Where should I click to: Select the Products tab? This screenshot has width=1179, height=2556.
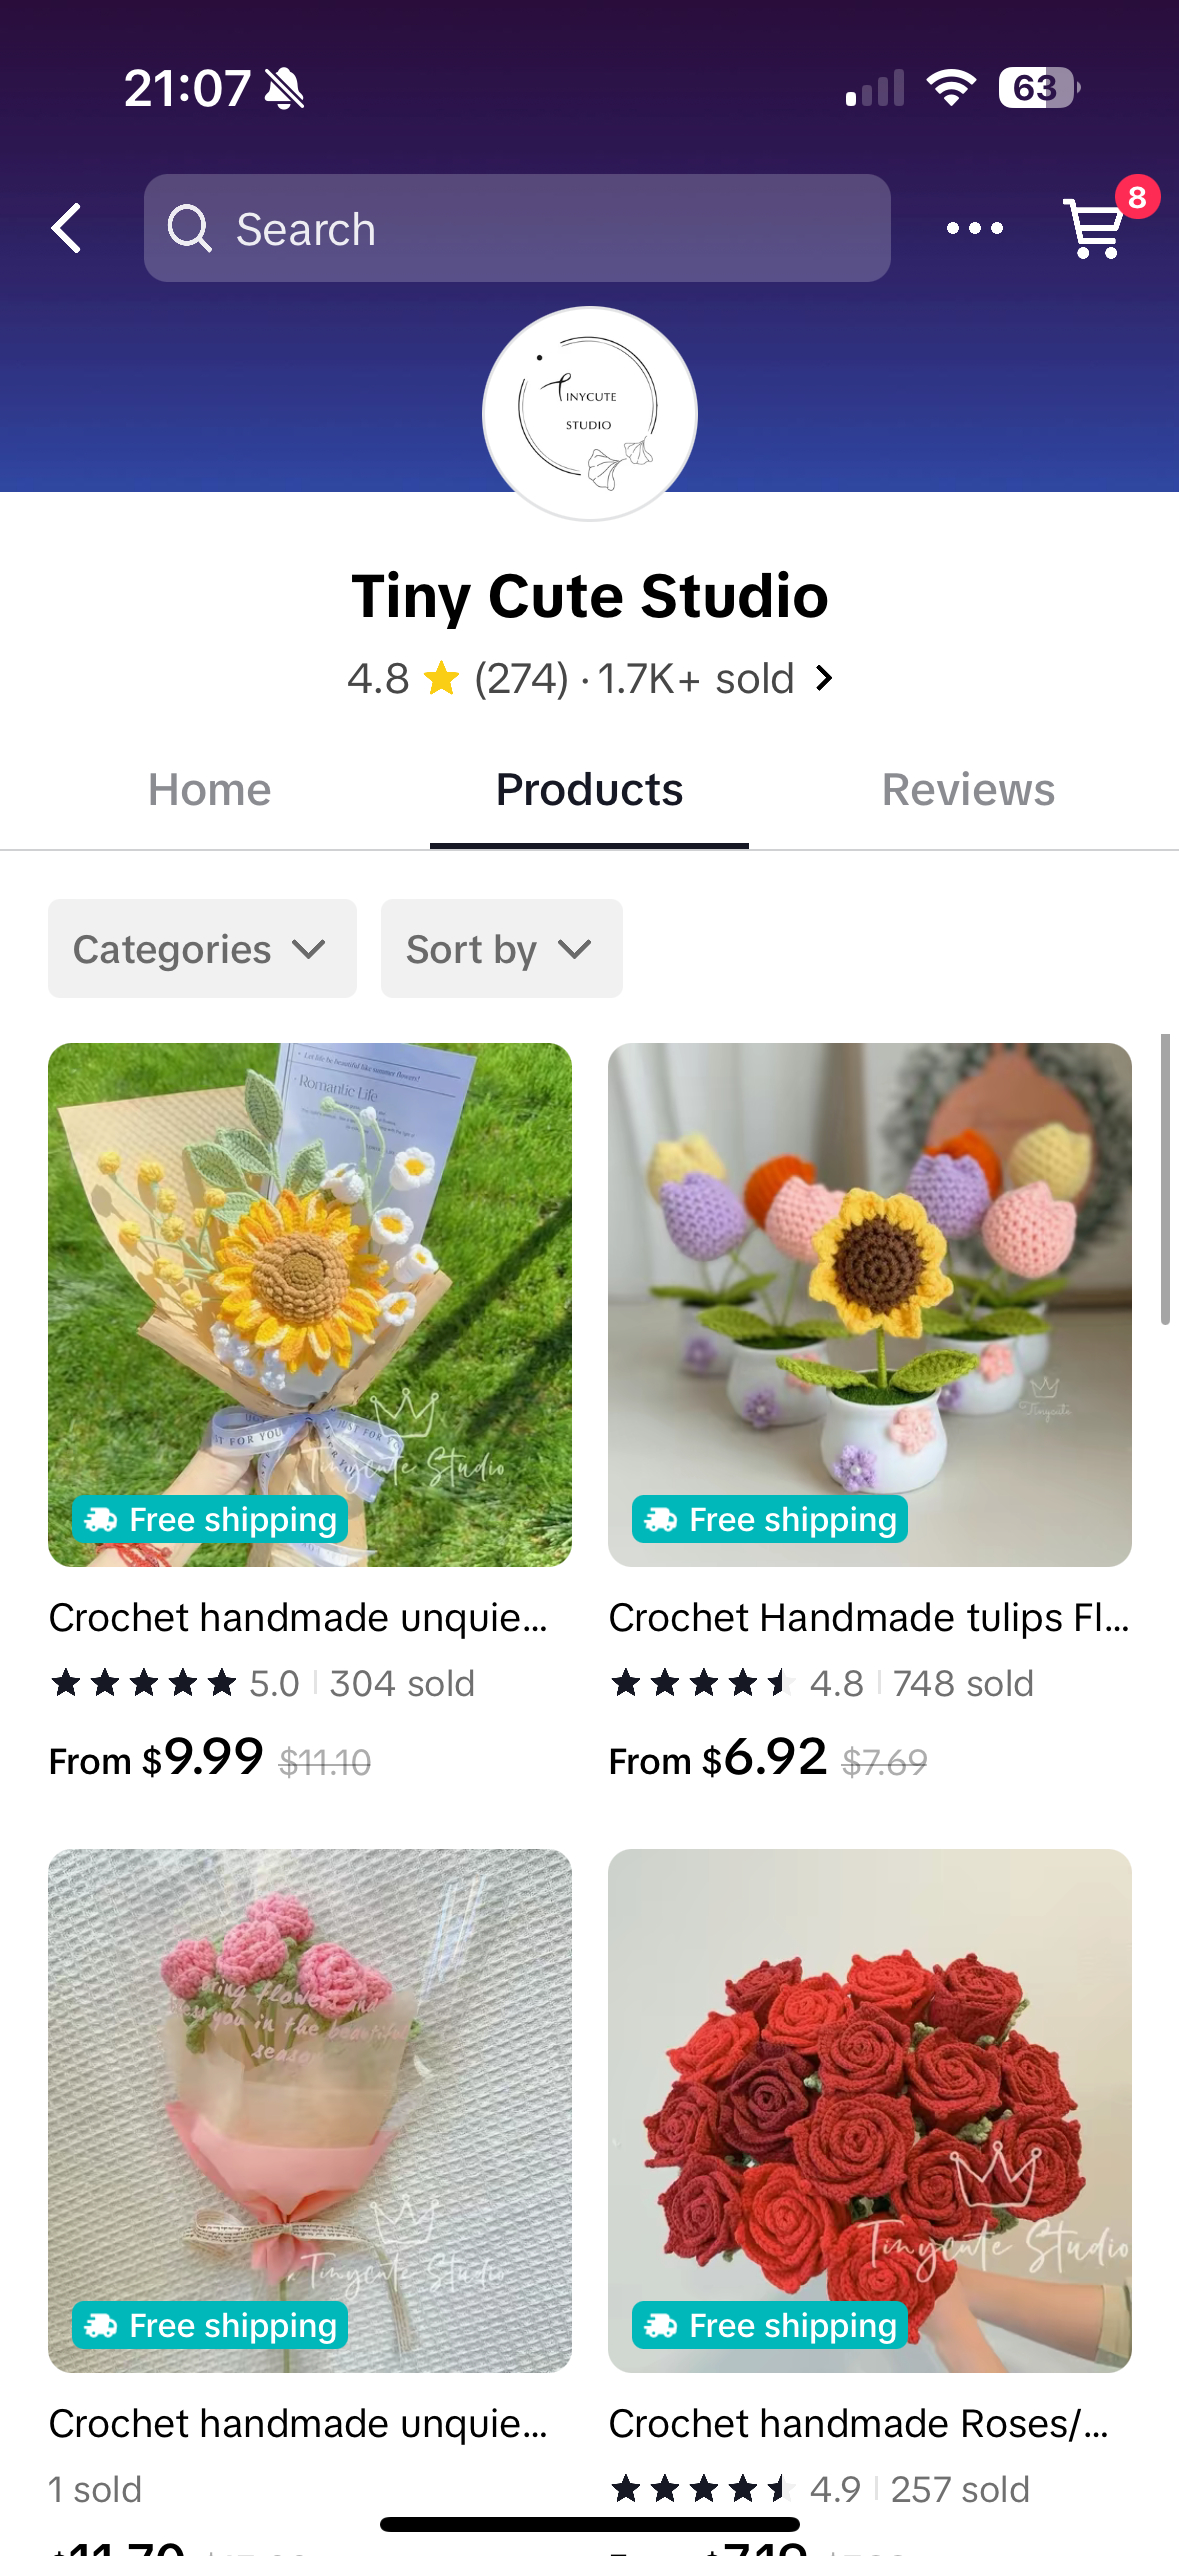(589, 790)
